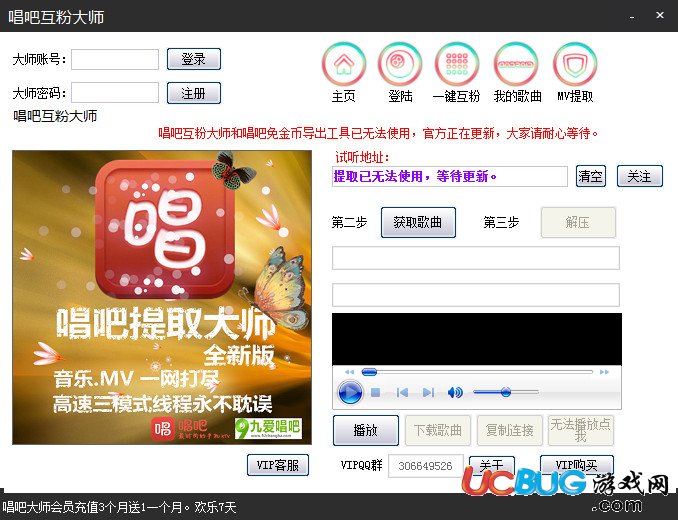Click the VIPQQ群 number field
The height and width of the screenshot is (520, 678).
(x=426, y=466)
